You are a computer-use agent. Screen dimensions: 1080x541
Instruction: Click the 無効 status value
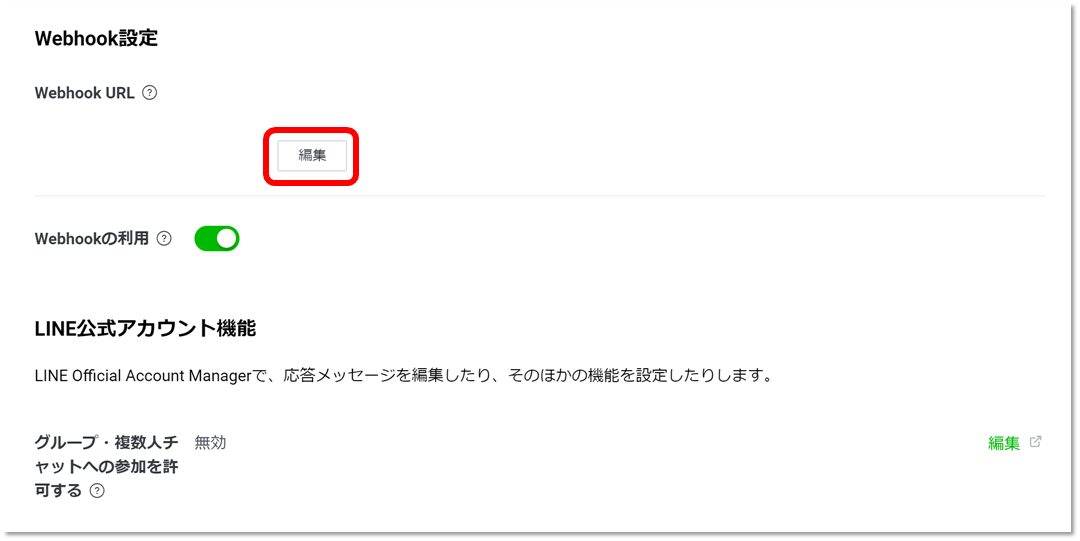tap(210, 442)
